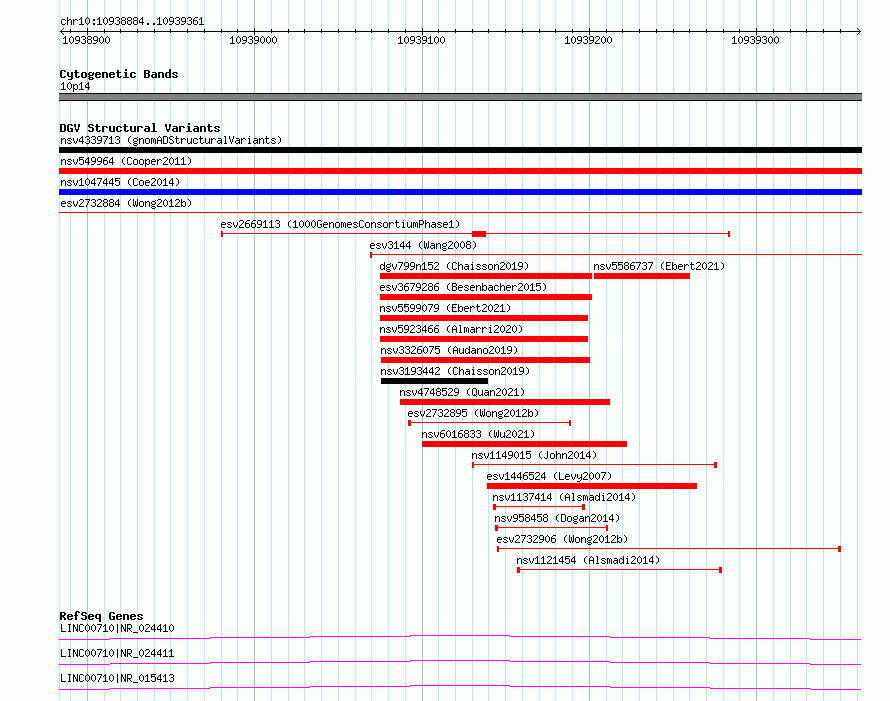Click the nsv3326075 (Audano2019) label
Image resolution: width=890 pixels, height=701 pixels.
(x=449, y=350)
